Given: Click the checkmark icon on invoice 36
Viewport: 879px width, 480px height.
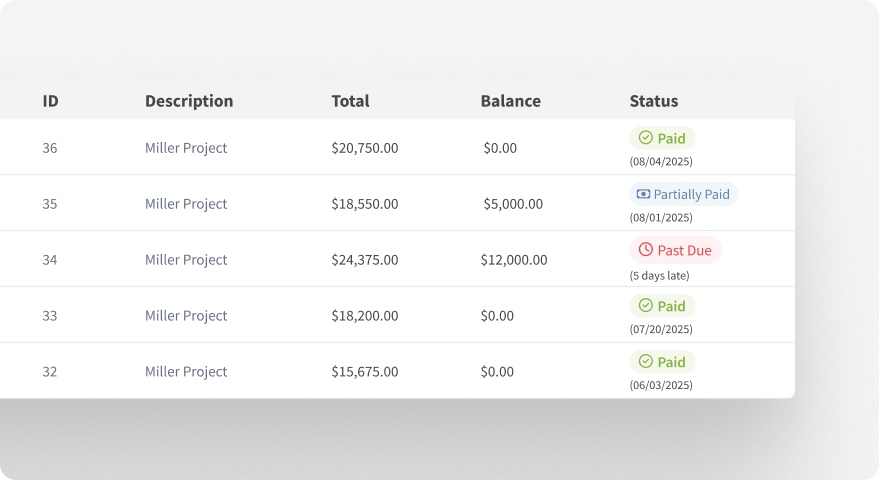Looking at the screenshot, I should 645,138.
